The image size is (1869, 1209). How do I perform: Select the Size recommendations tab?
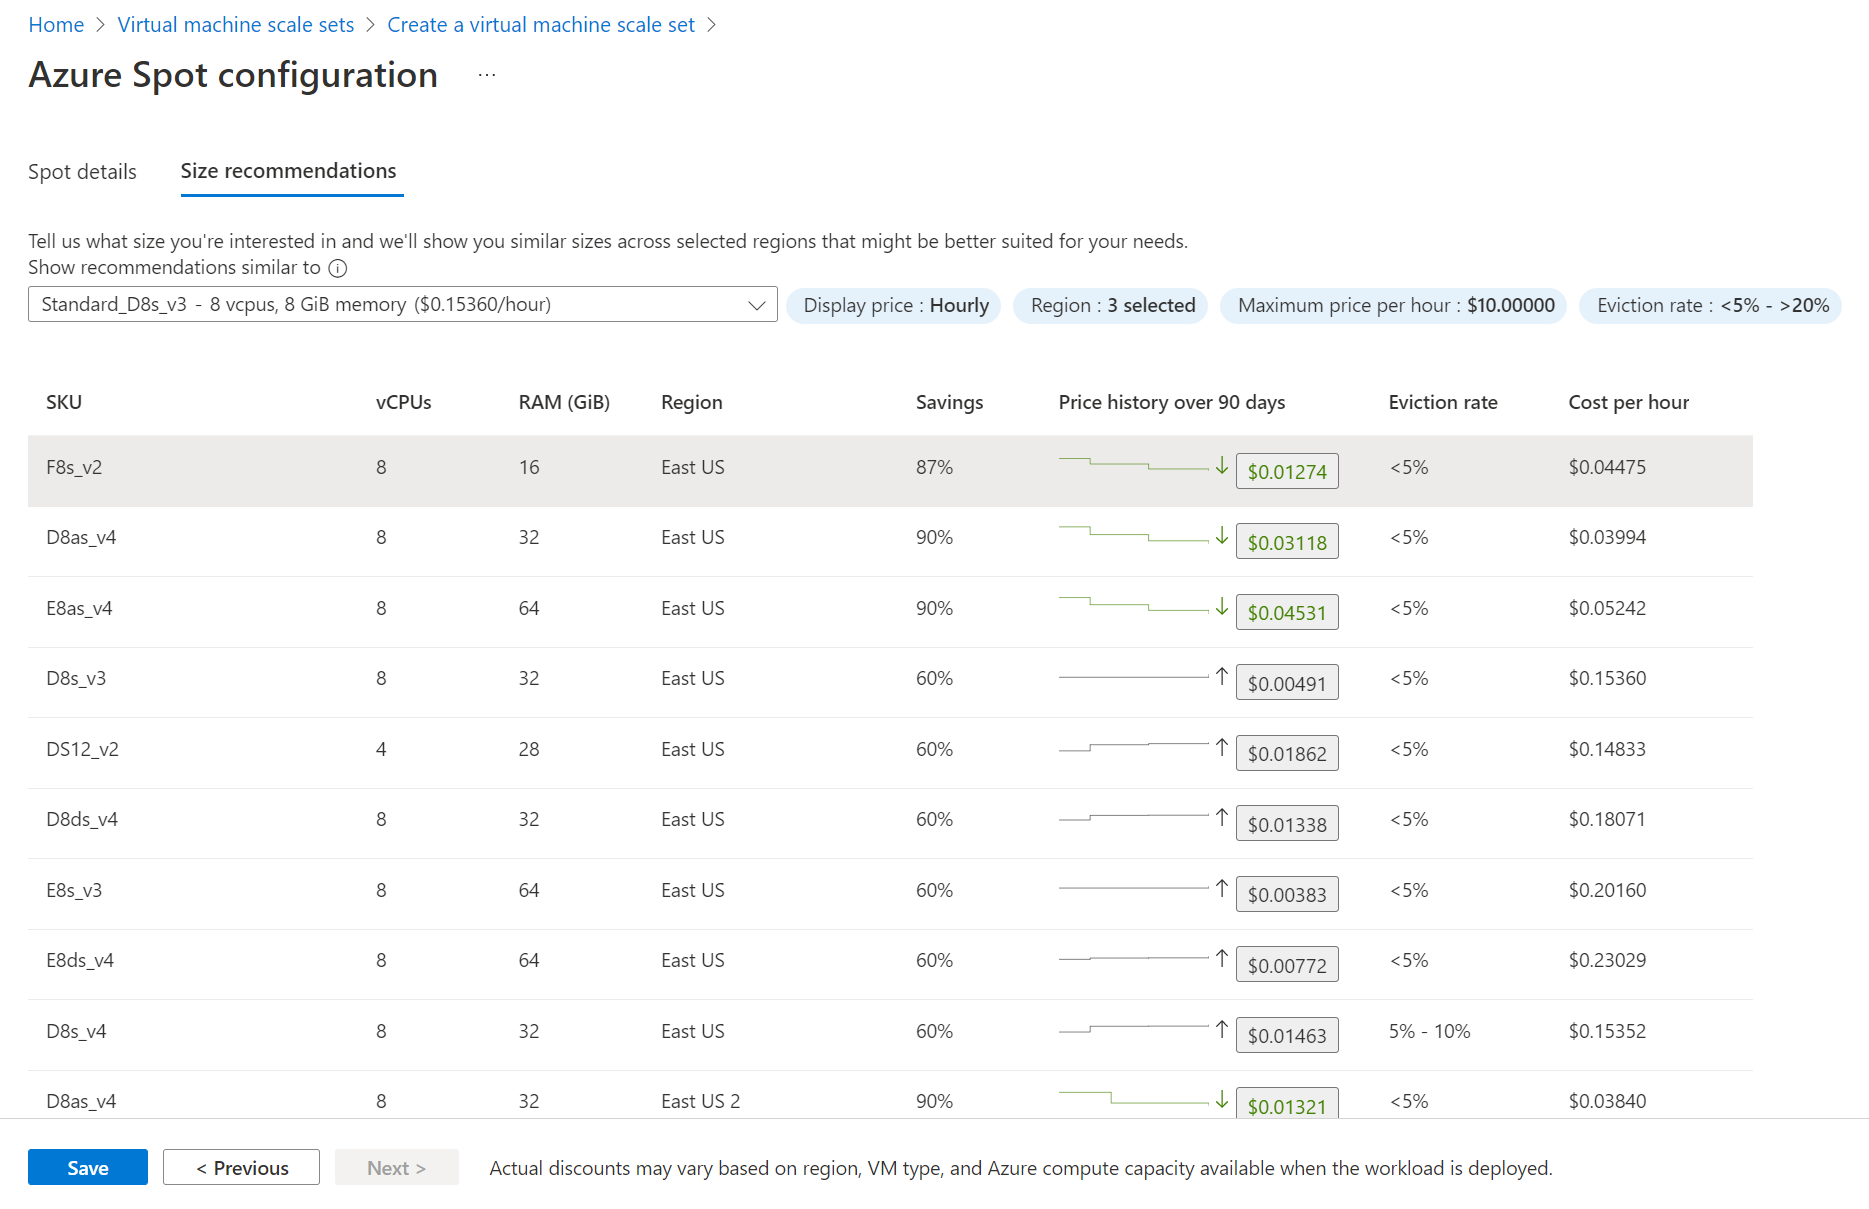click(x=288, y=171)
